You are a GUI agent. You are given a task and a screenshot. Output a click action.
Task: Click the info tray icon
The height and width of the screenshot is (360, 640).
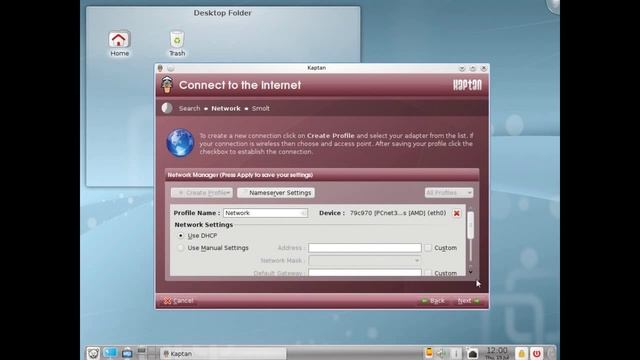tap(456, 353)
